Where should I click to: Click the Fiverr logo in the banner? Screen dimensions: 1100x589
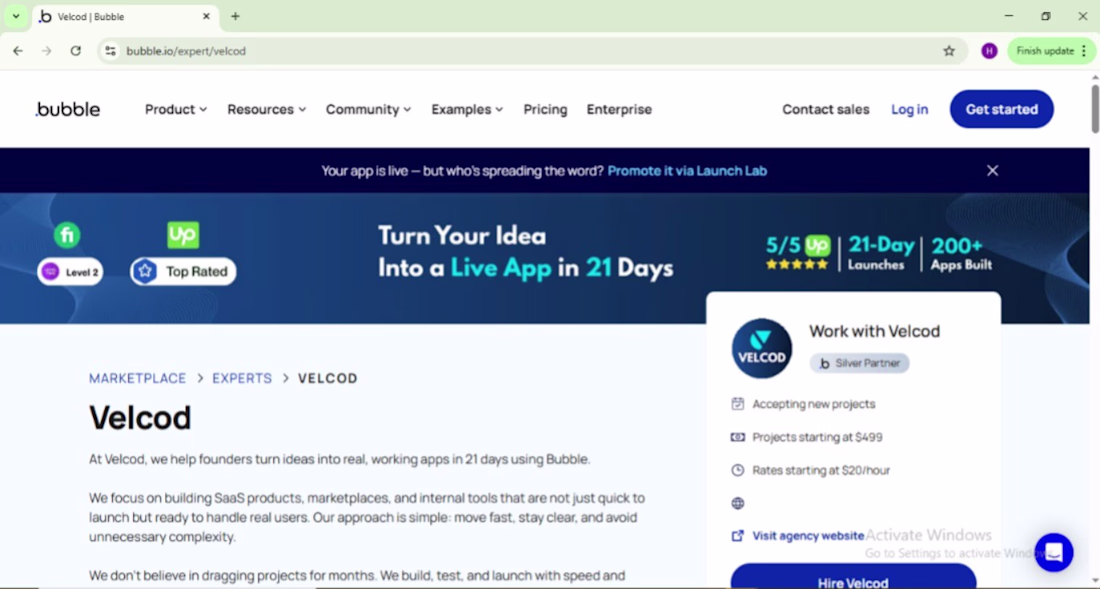coord(67,235)
